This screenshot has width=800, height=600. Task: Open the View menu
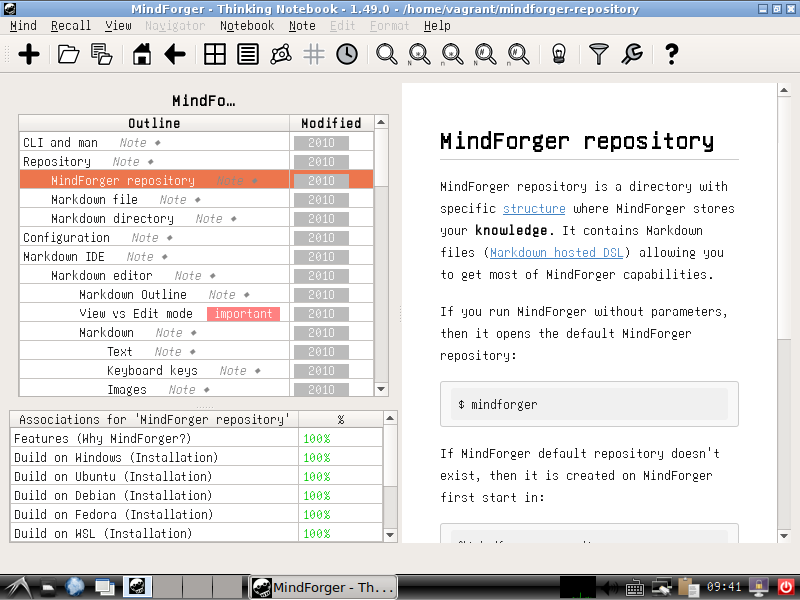(x=118, y=26)
